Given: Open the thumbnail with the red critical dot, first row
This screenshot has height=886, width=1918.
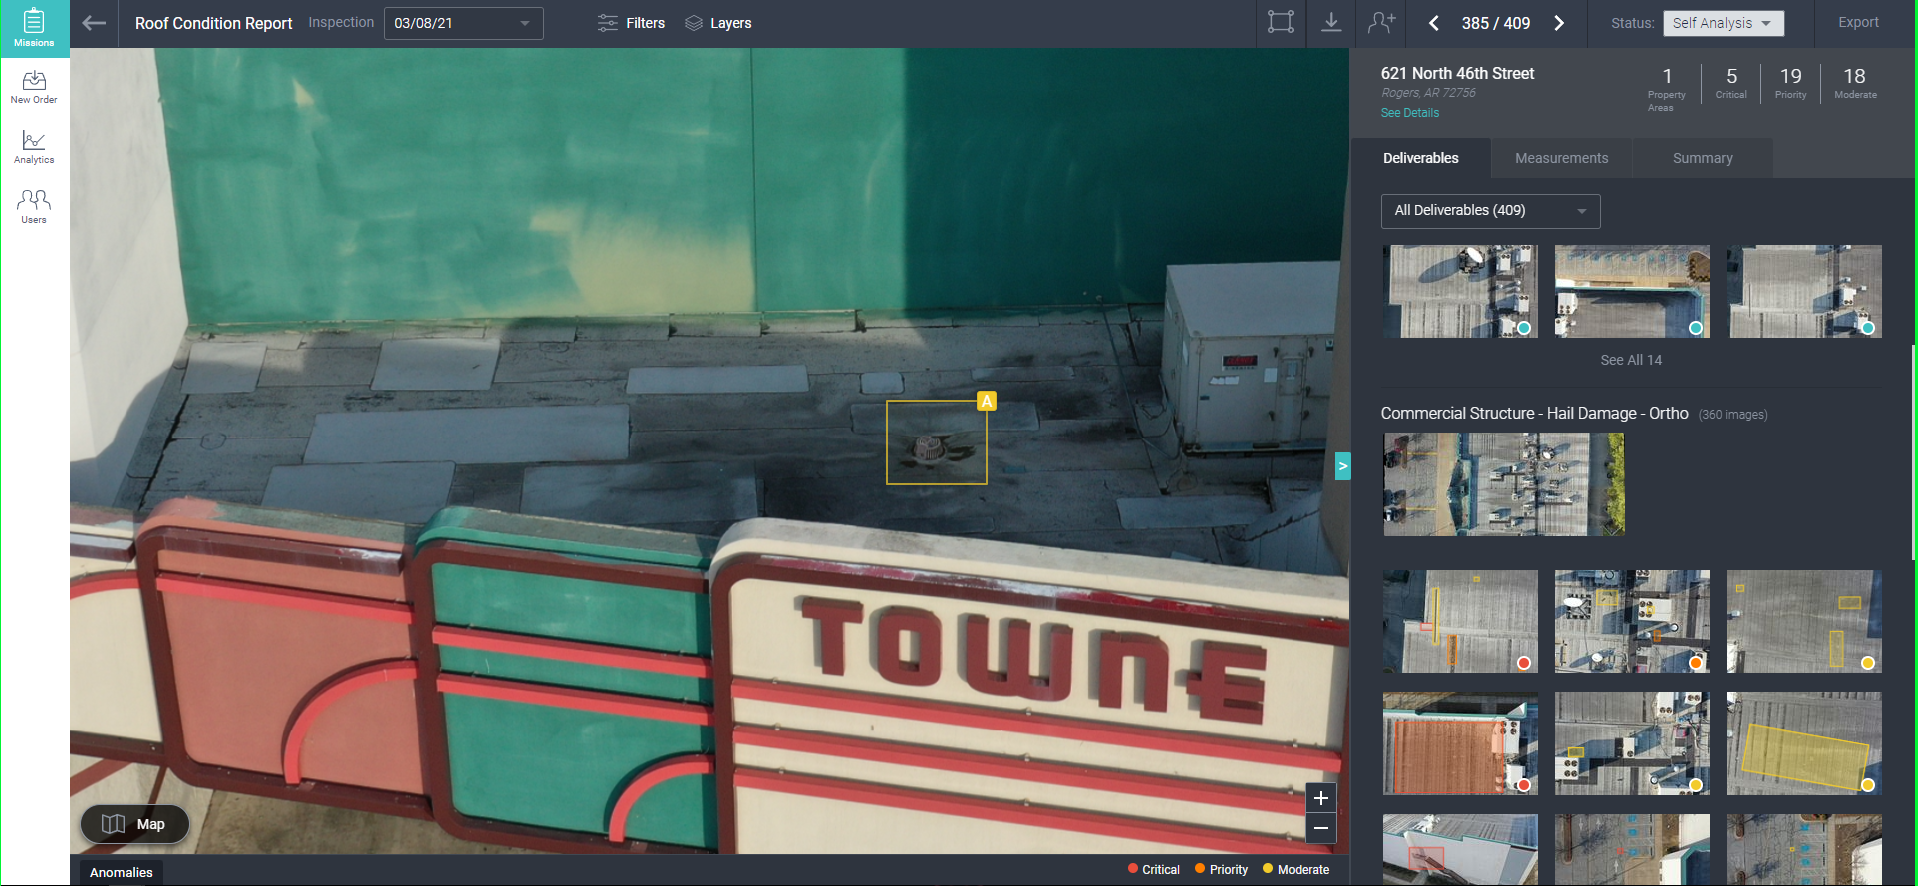Looking at the screenshot, I should (1460, 621).
